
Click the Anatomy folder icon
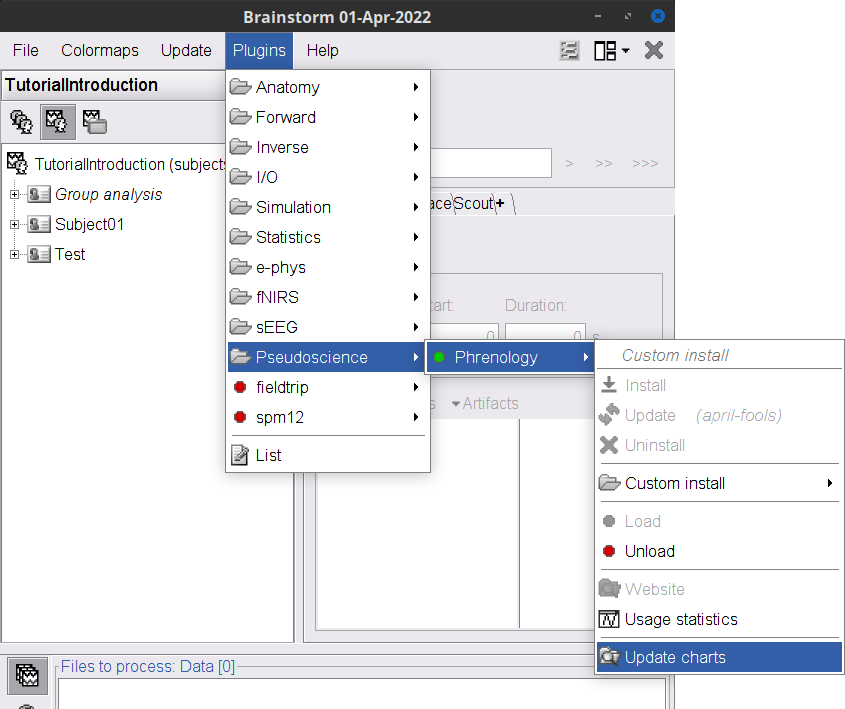240,87
